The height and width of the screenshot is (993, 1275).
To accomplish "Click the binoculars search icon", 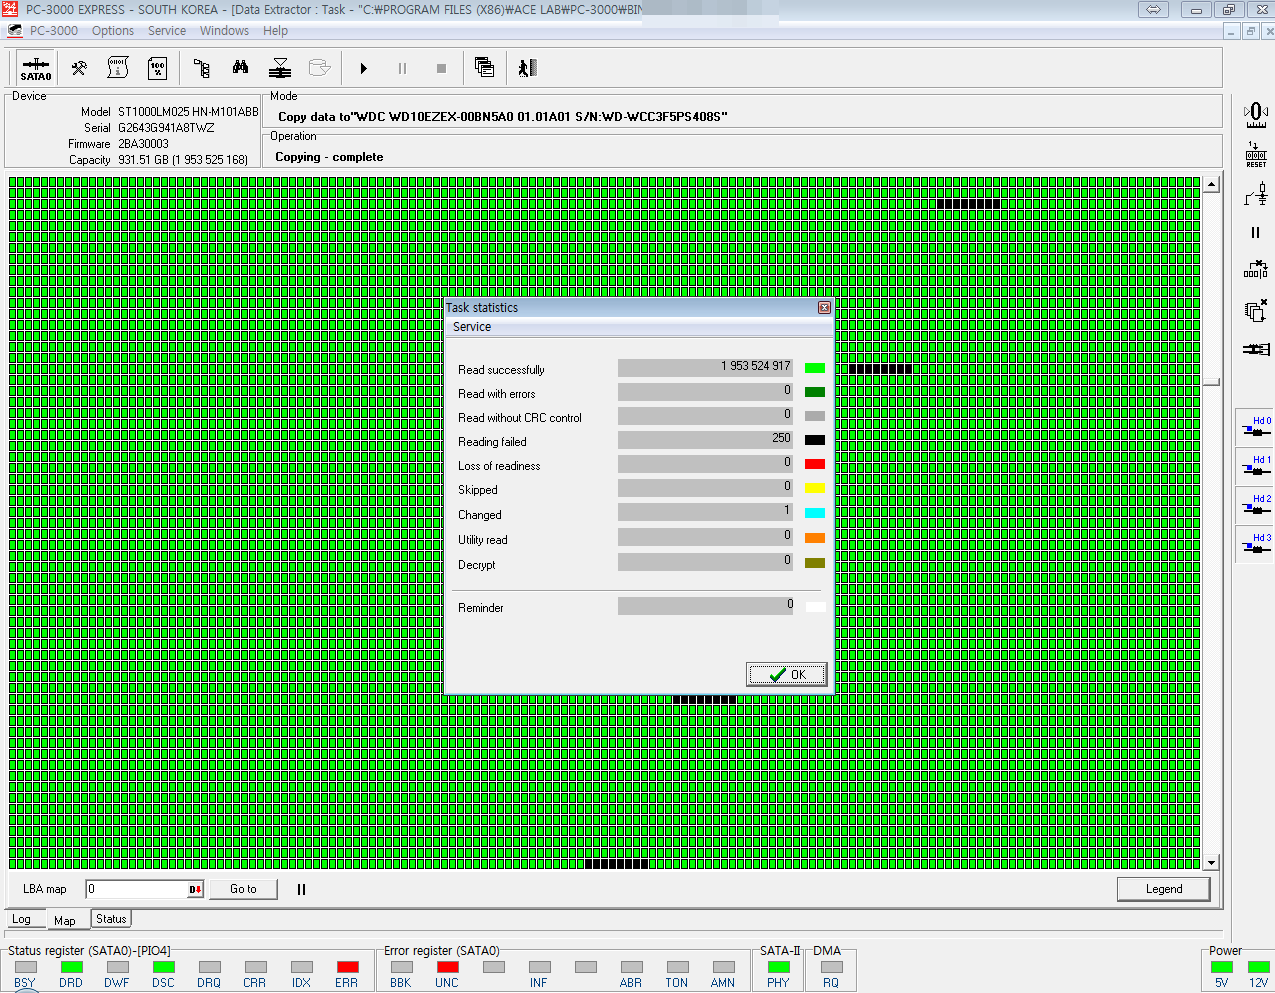I will tap(241, 68).
